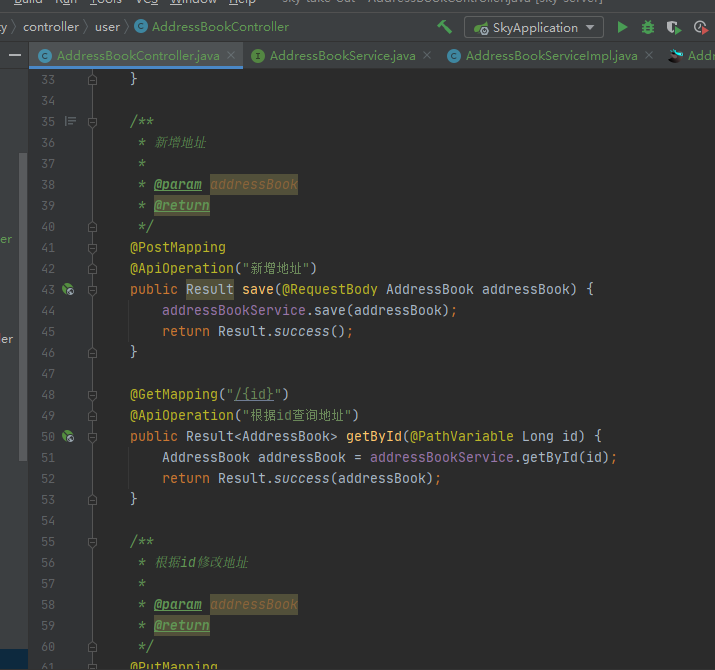Click the comment text on line 36

(x=180, y=142)
